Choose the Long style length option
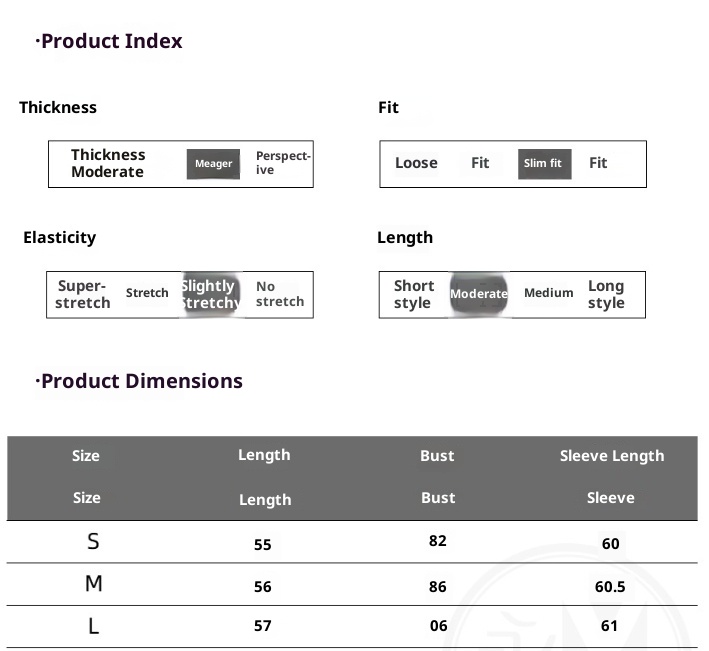The image size is (709, 651). point(606,294)
